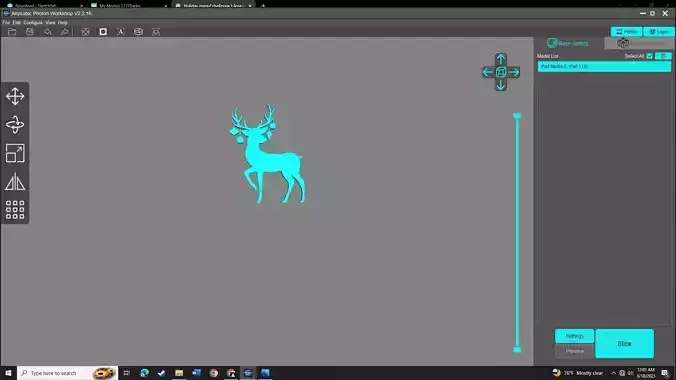Rotate view right with the right arrow
The height and width of the screenshot is (380, 676).
click(x=513, y=72)
